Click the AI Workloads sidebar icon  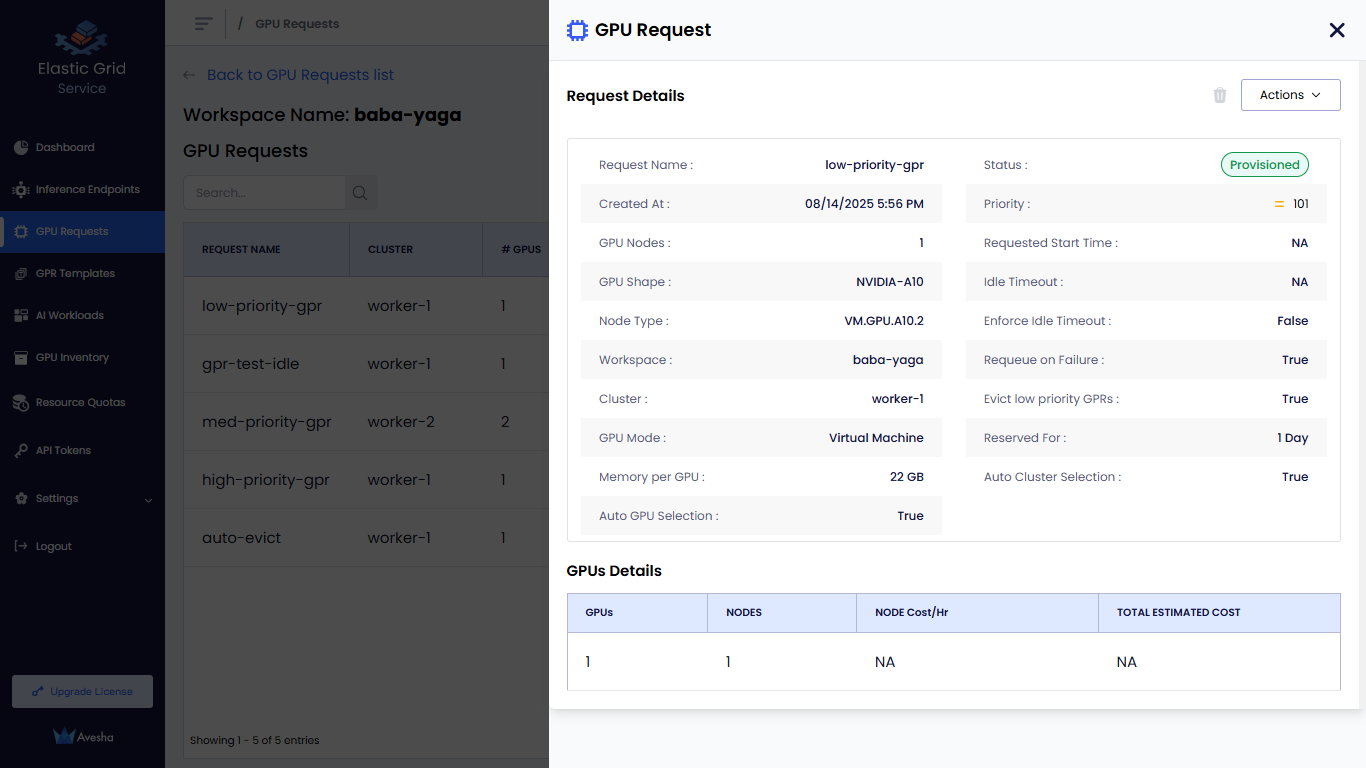[21, 315]
